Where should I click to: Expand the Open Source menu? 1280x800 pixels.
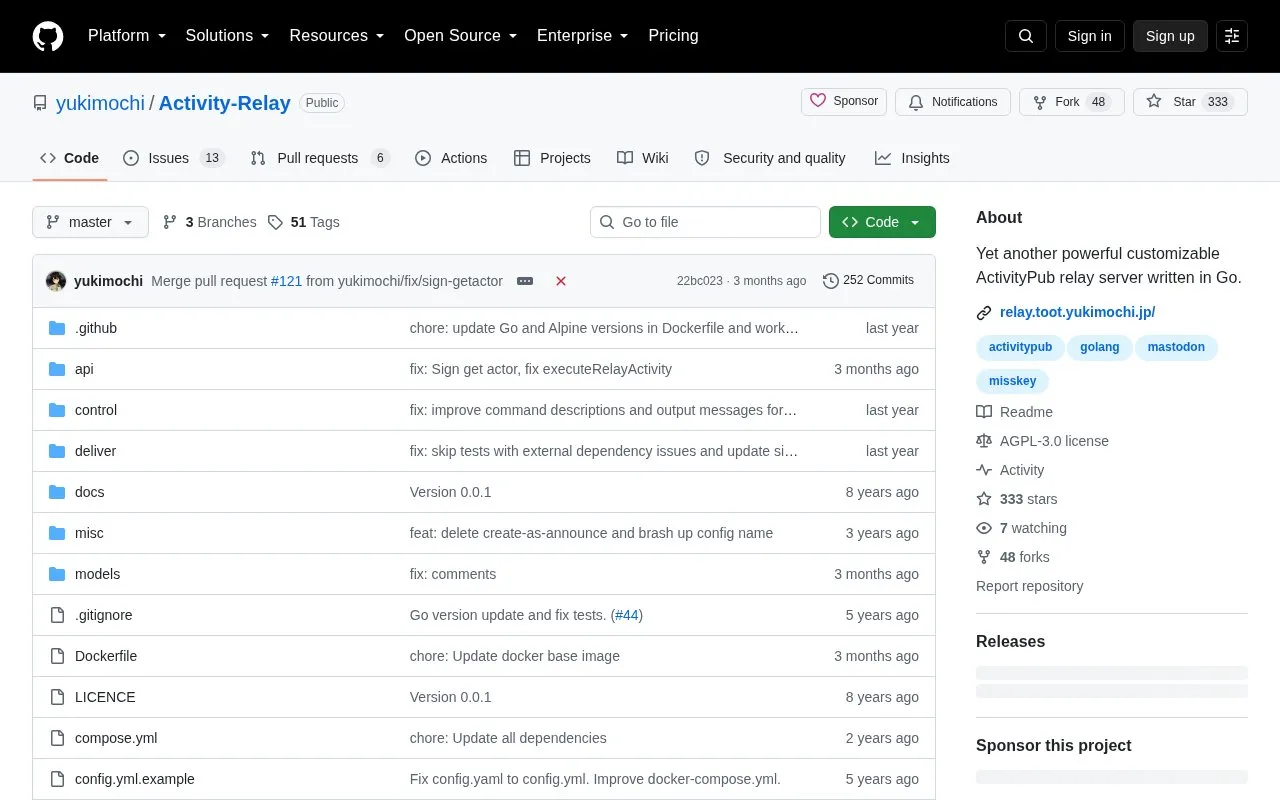(460, 36)
